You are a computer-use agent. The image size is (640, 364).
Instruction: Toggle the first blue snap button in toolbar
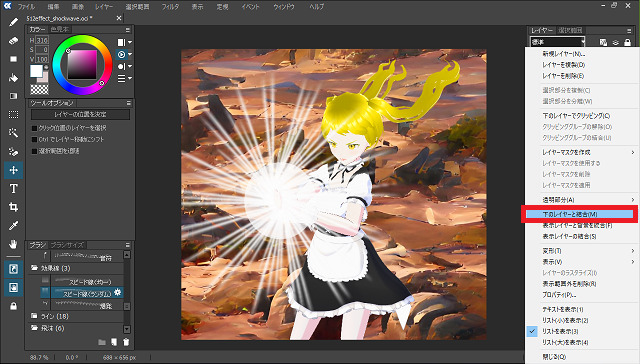pos(13,269)
